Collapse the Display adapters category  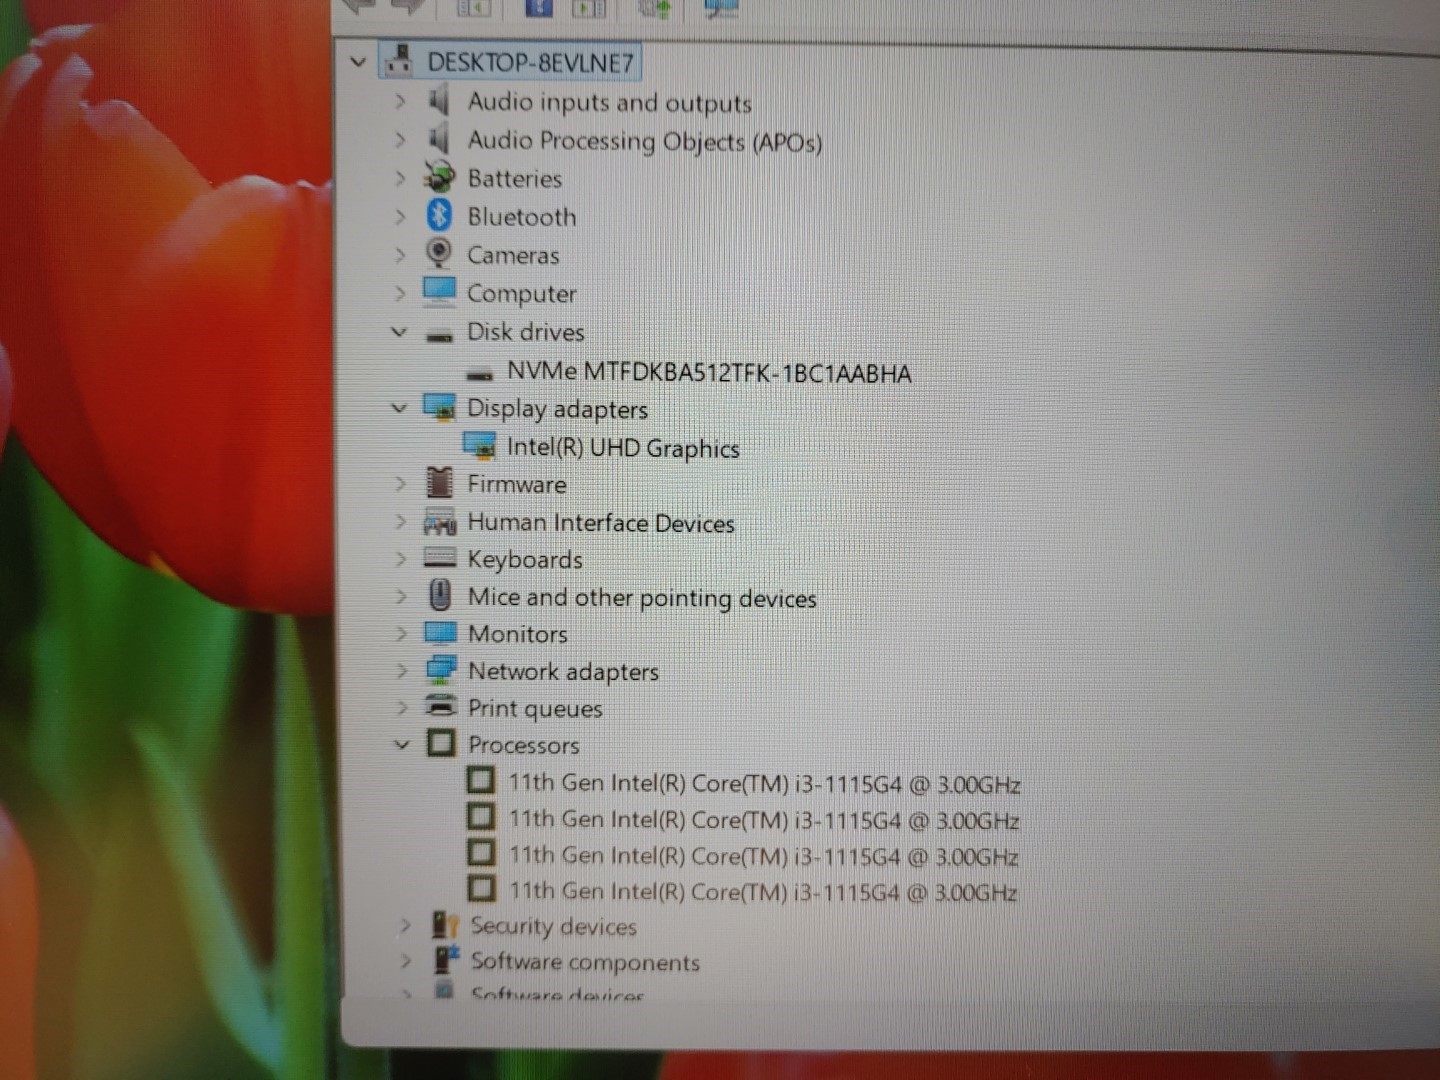(x=399, y=408)
